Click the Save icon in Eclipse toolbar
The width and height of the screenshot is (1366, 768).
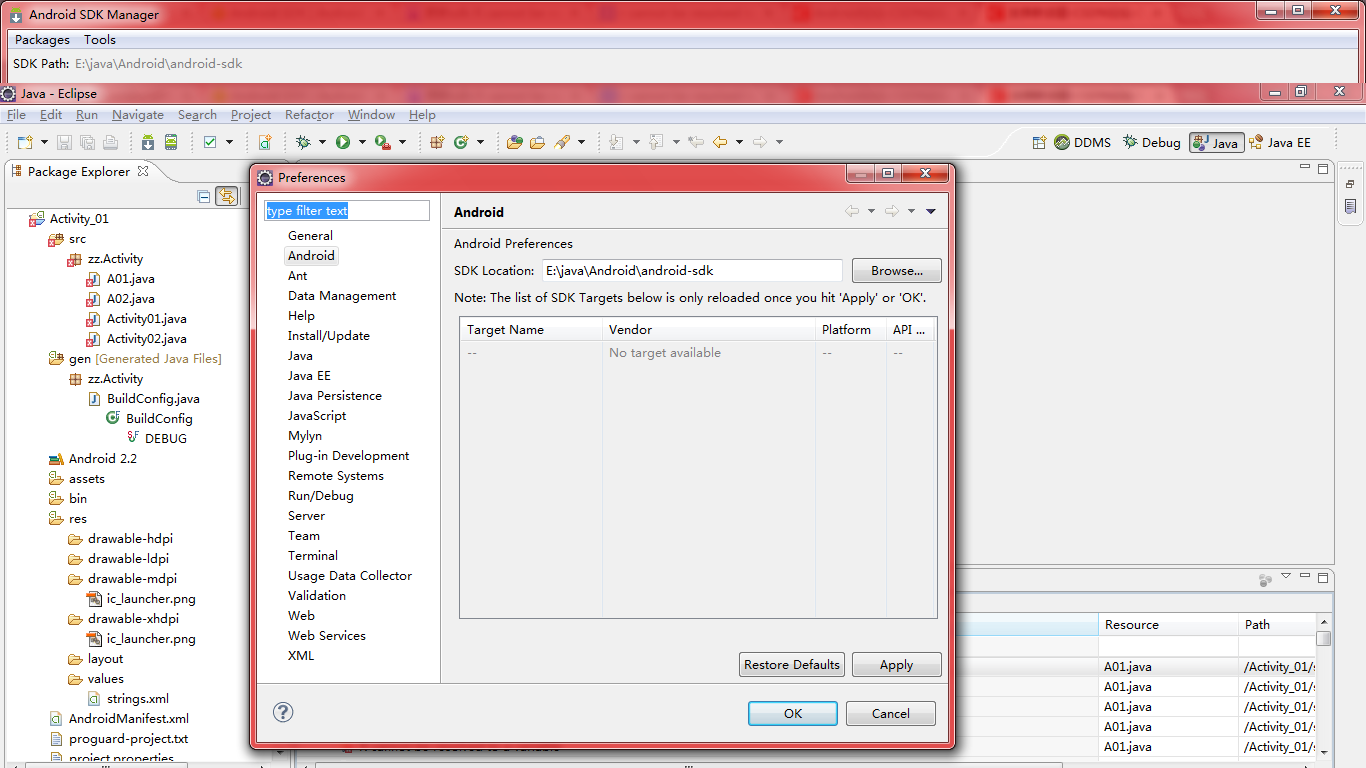tap(64, 142)
